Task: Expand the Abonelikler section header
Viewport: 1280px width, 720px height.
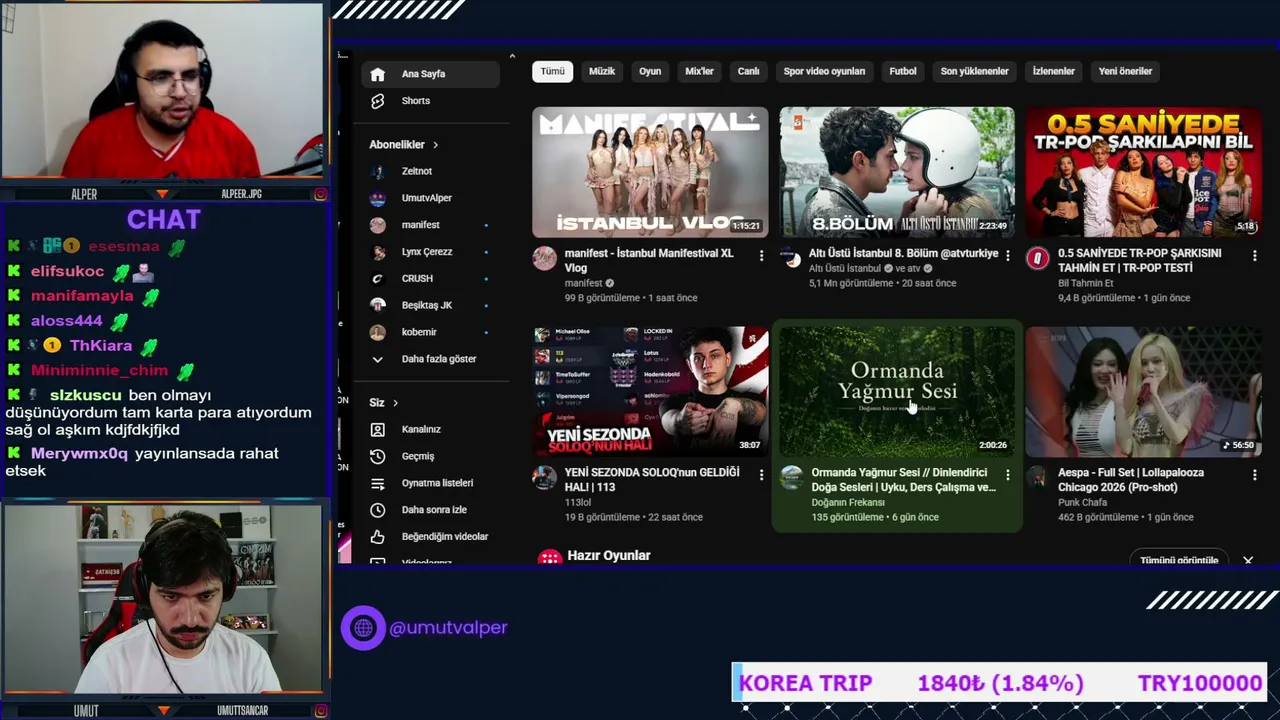Action: click(404, 145)
